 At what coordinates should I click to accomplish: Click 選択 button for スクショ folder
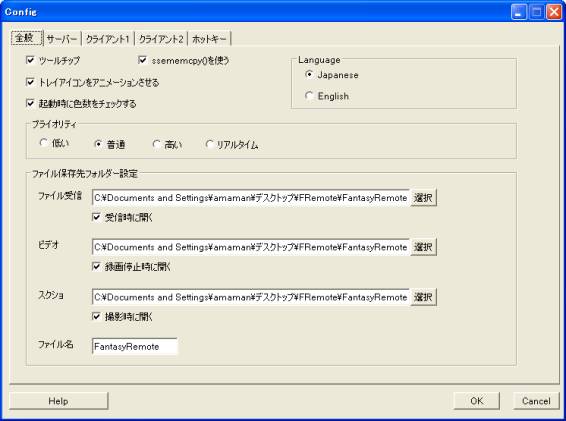pyautogui.click(x=423, y=297)
